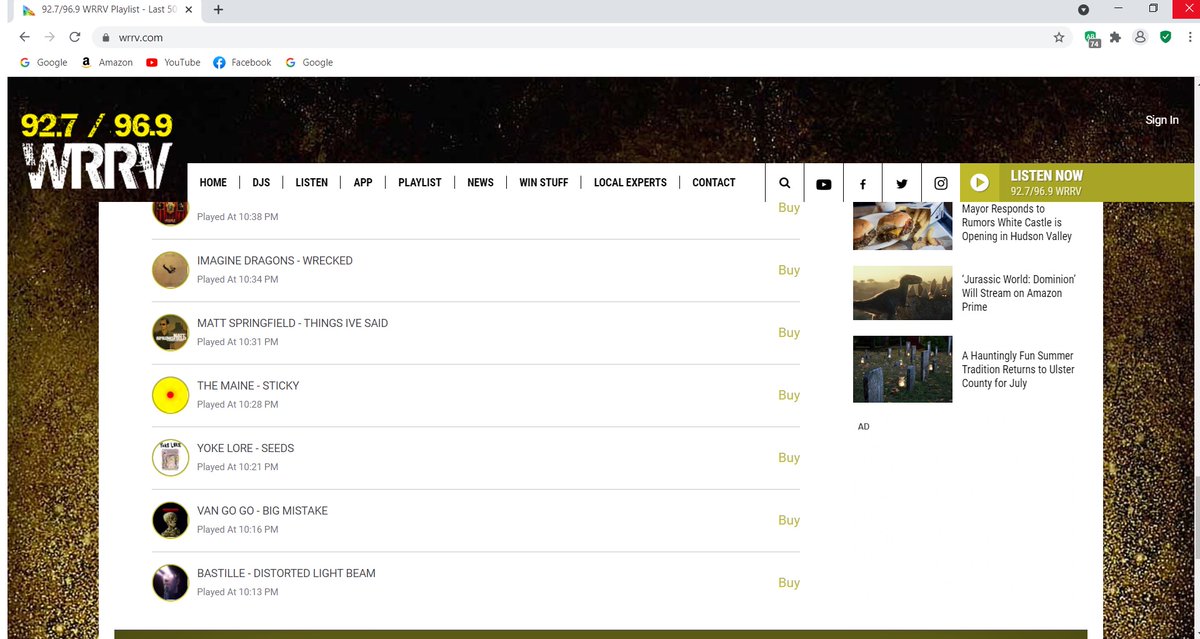Open the Amazon bookmark
Screen dimensions: 1200x639
107,62
